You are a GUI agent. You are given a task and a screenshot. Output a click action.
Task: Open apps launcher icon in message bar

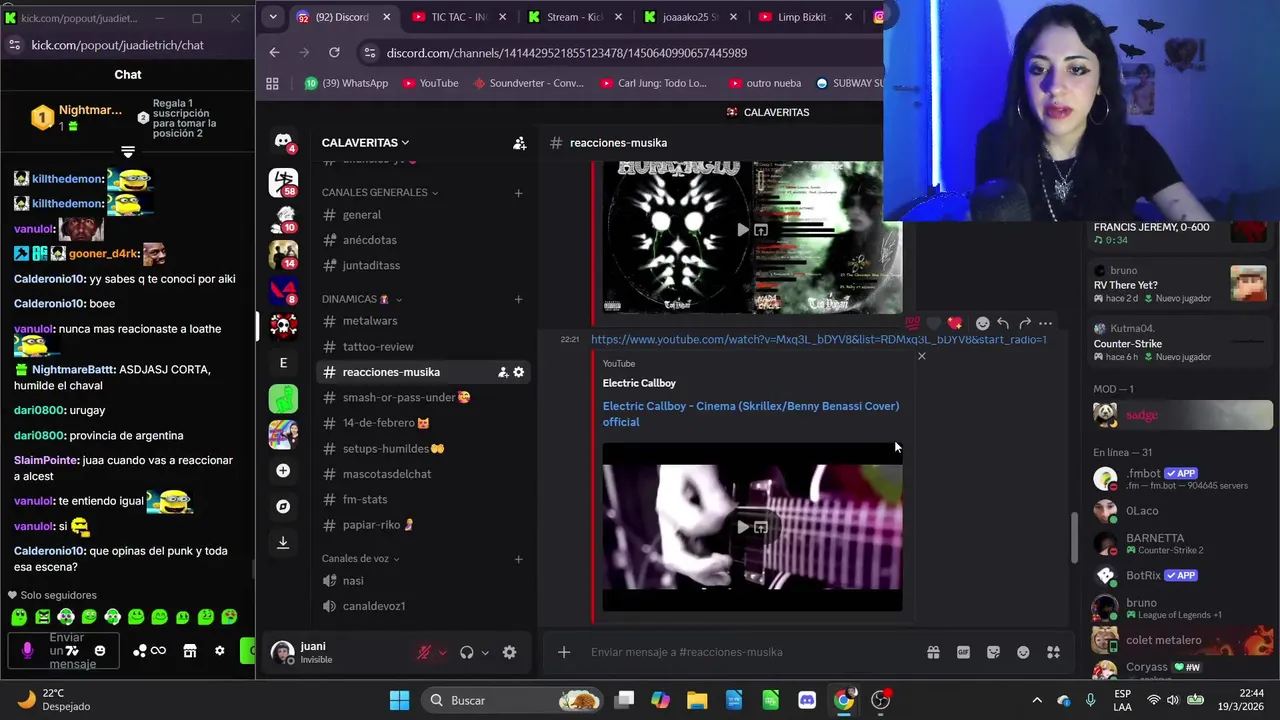coord(1053,652)
